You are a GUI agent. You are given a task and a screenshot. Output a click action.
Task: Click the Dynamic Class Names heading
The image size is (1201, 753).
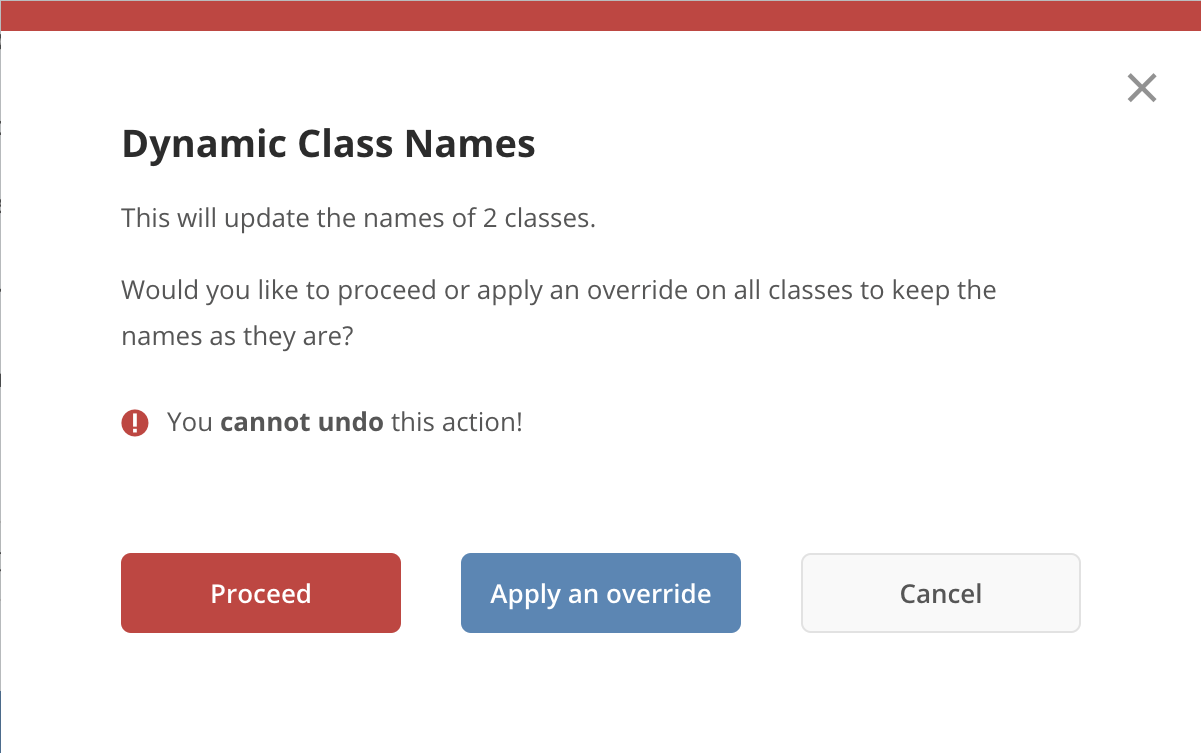(x=328, y=143)
